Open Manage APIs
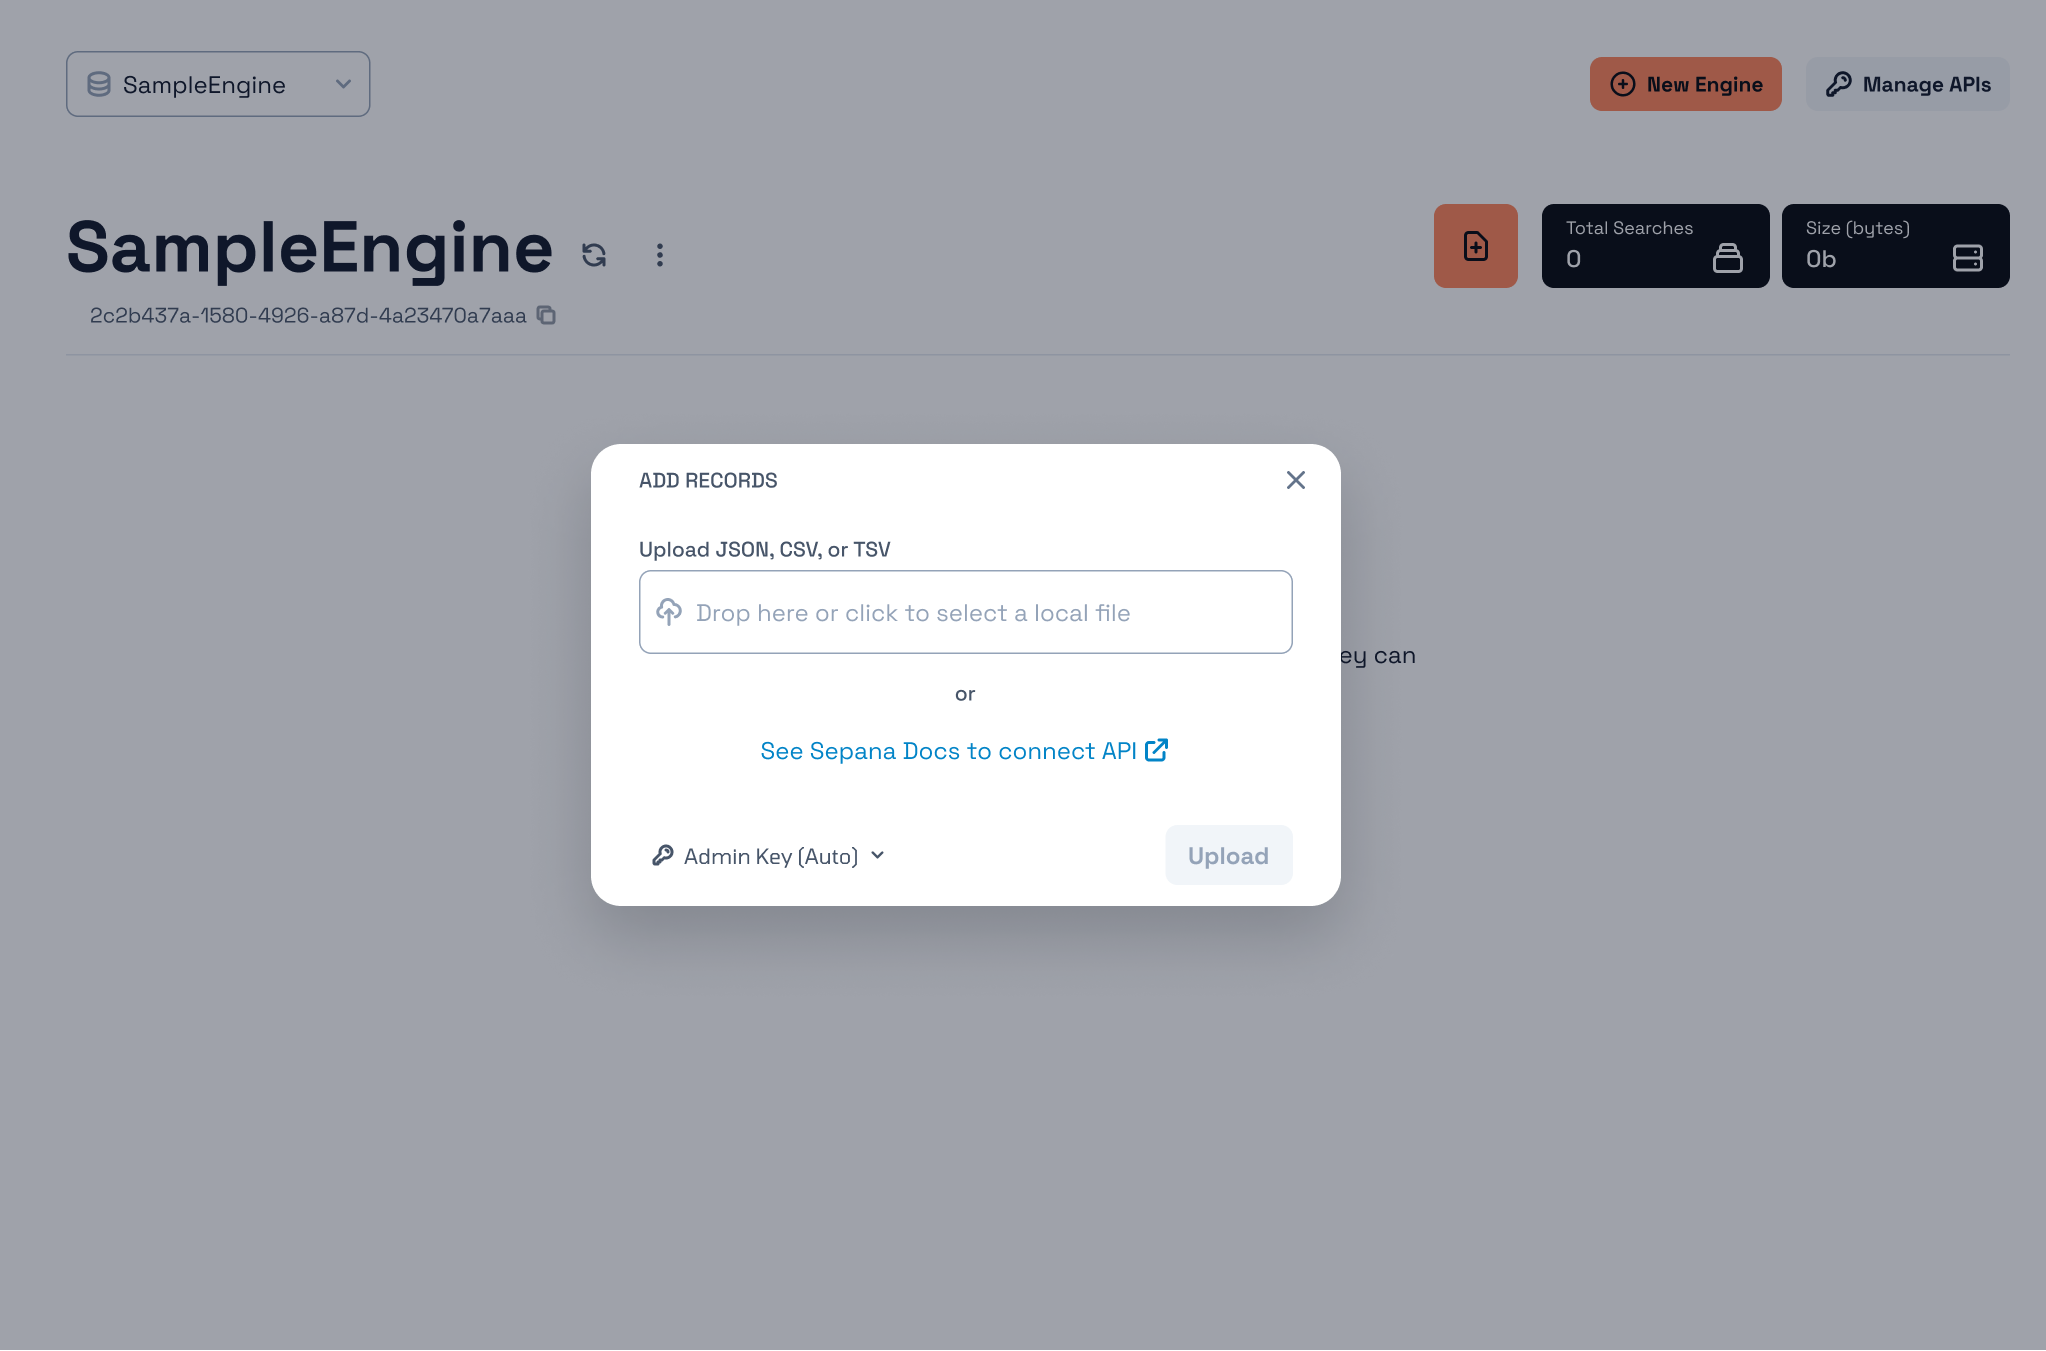 coord(1907,84)
